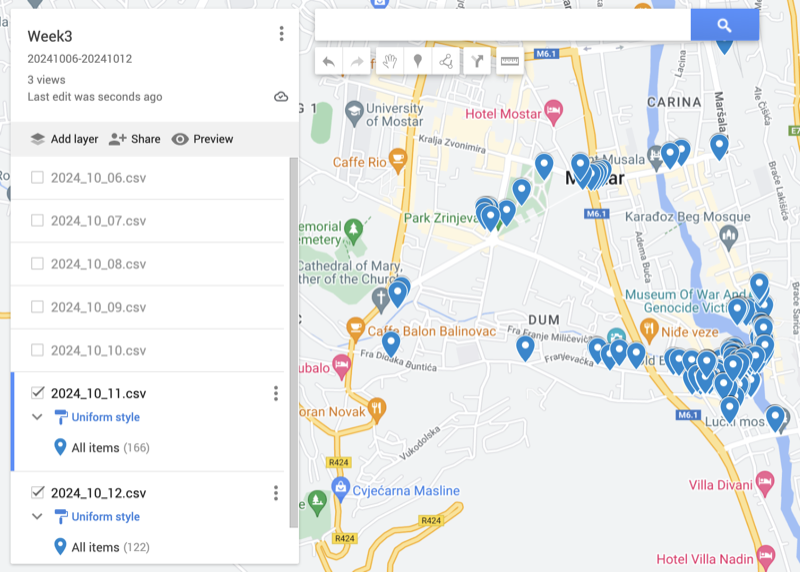The width and height of the screenshot is (800, 572).
Task: Select the measure distances ruler tool
Action: pyautogui.click(x=511, y=62)
